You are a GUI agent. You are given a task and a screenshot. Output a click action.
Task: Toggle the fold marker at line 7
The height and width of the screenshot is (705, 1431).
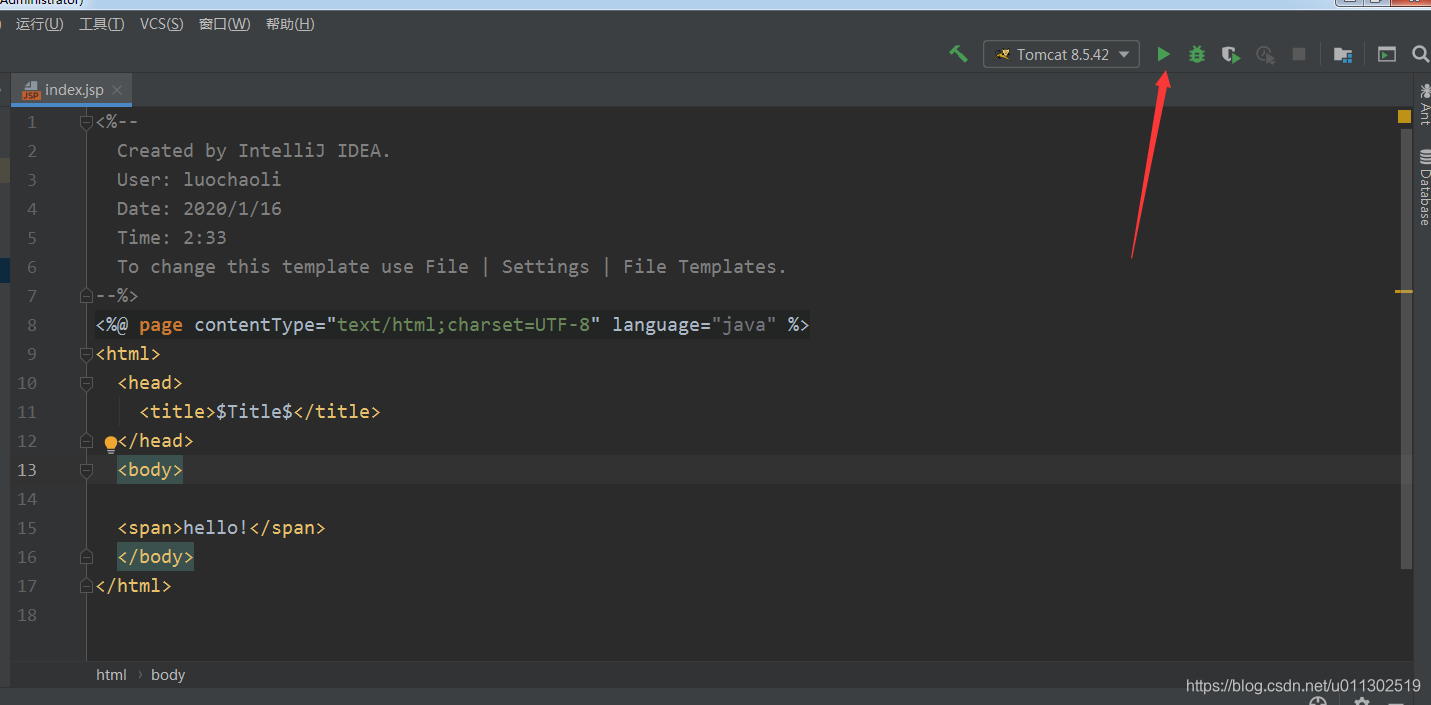[87, 296]
